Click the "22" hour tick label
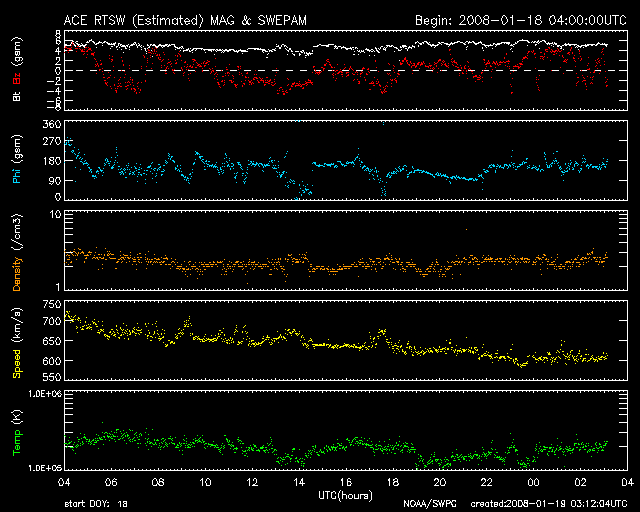 point(487,483)
